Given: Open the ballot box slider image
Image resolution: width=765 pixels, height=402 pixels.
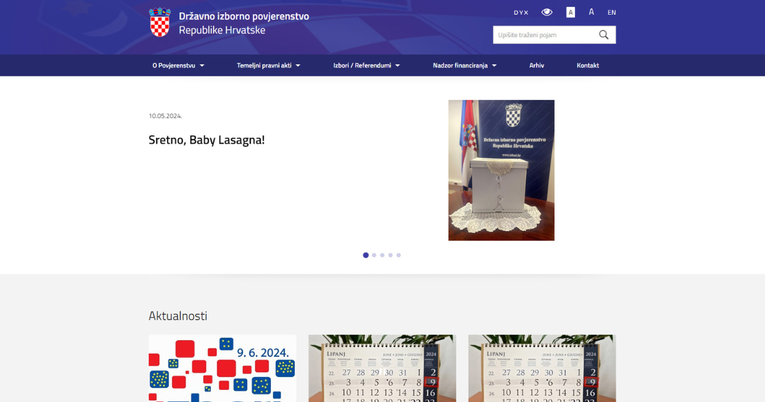Looking at the screenshot, I should (x=501, y=170).
